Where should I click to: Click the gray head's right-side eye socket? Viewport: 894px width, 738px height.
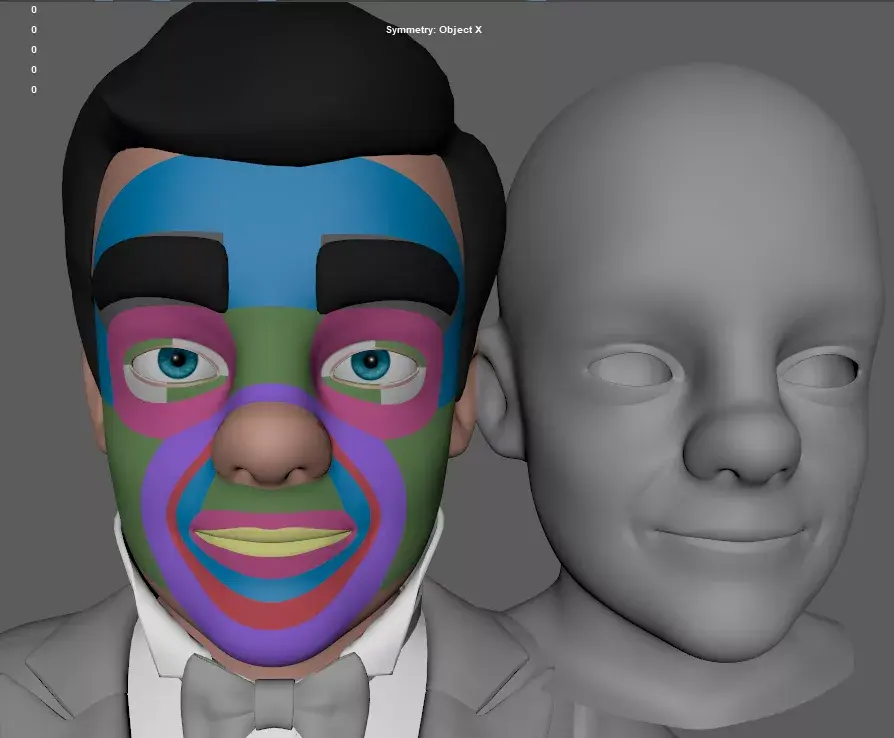point(818,370)
